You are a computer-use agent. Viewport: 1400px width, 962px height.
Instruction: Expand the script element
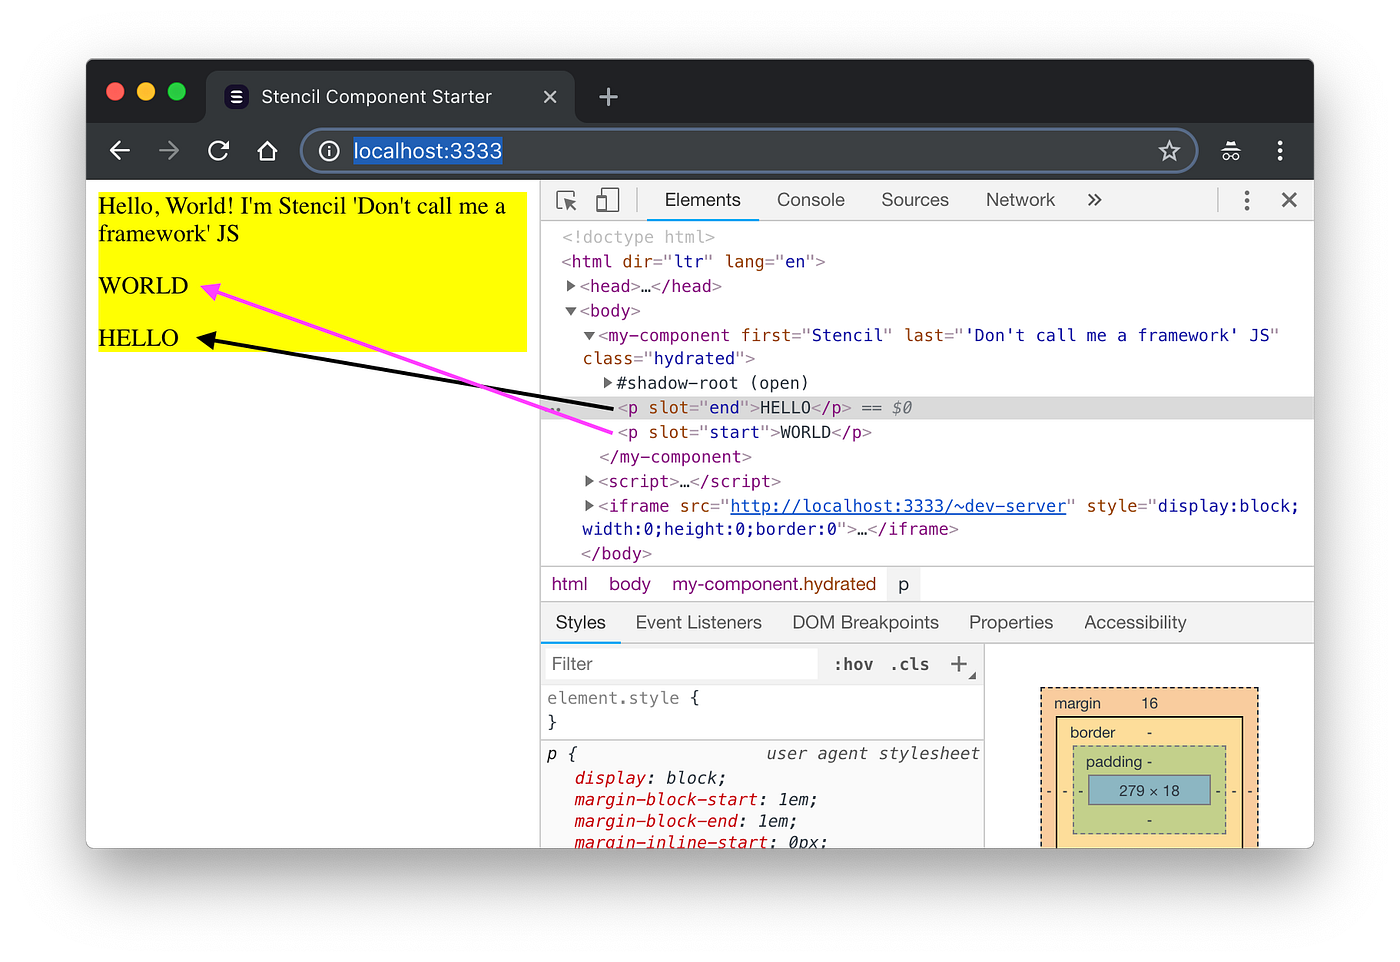pos(590,481)
